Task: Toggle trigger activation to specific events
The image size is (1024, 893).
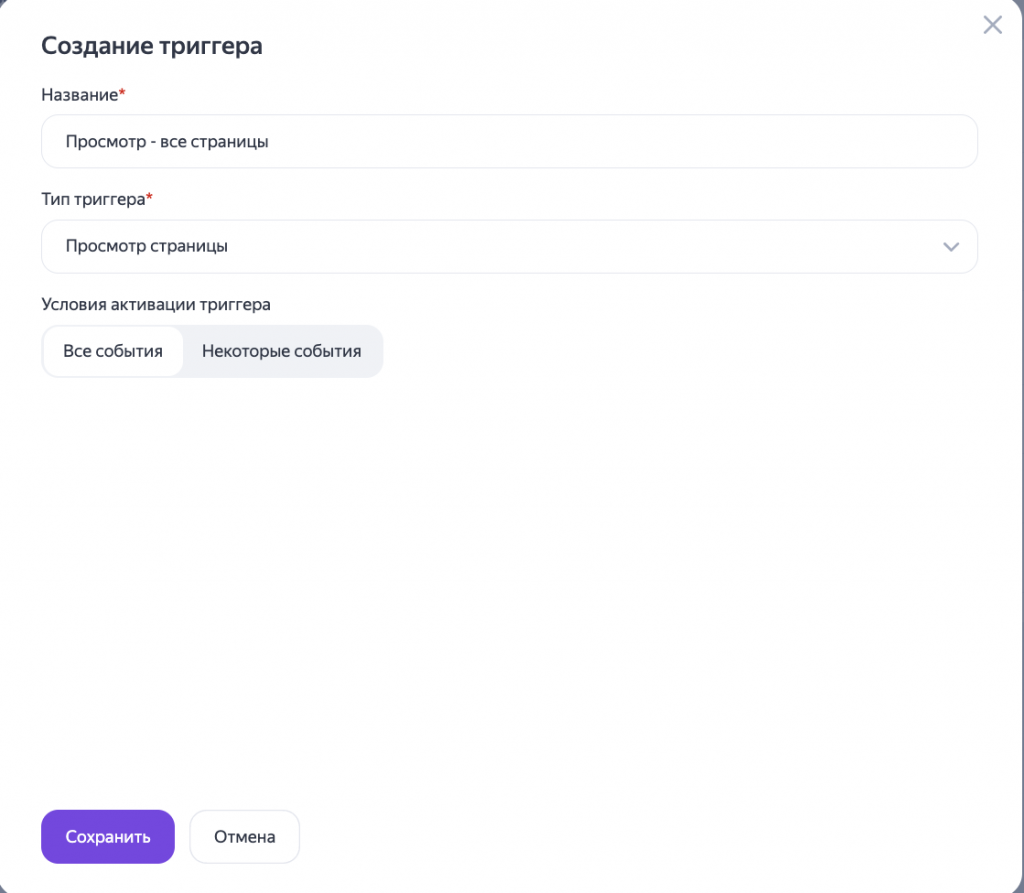Action: click(281, 351)
